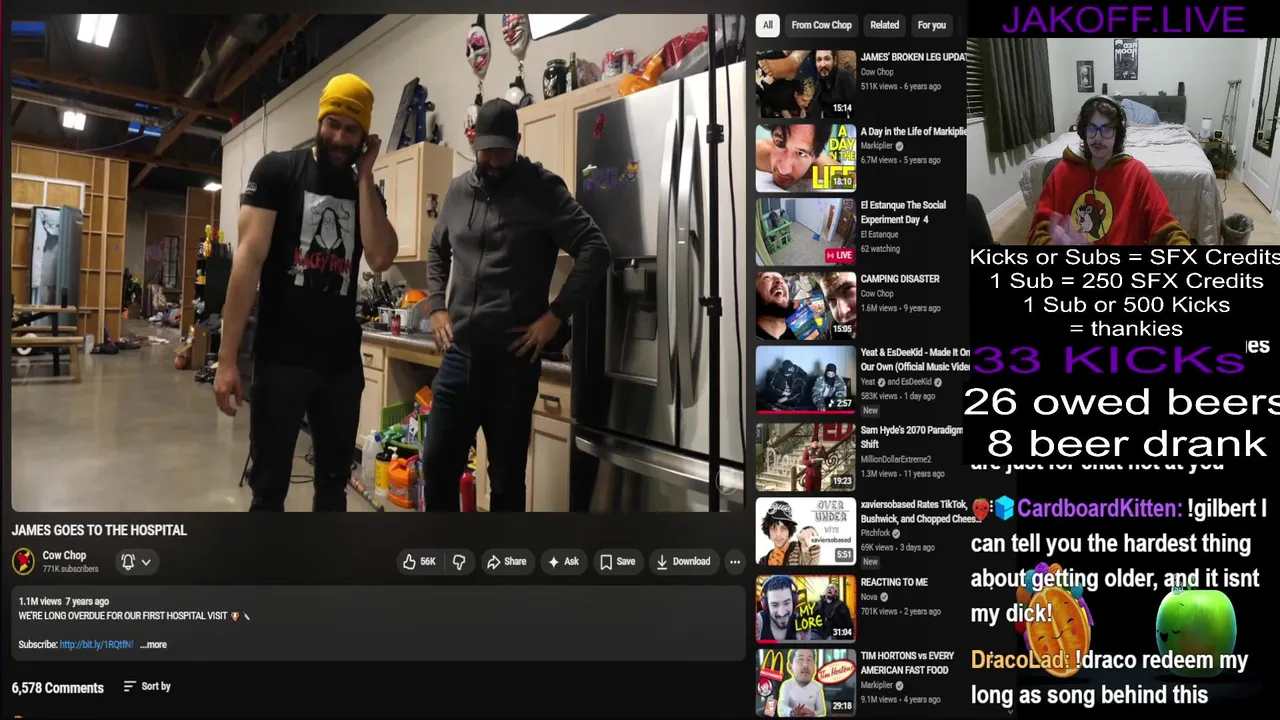Open the Camping Disaster video thumbnail
This screenshot has height=720, width=1280.
(x=805, y=307)
